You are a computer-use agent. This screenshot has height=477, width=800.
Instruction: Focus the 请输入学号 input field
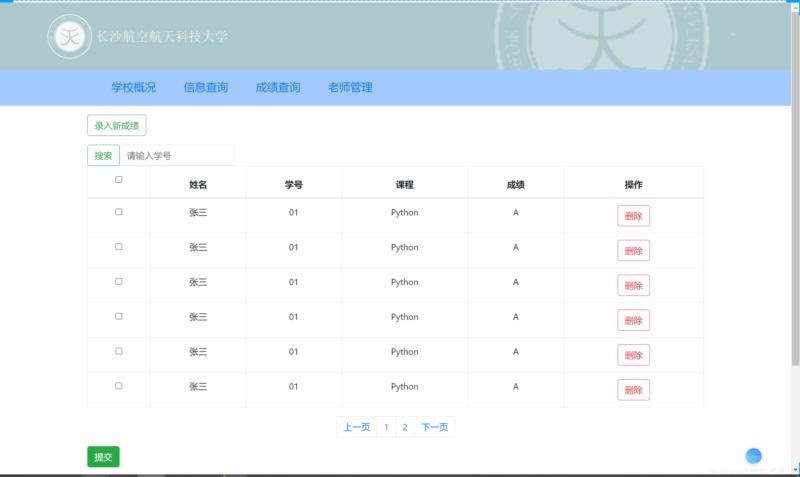[177, 156]
